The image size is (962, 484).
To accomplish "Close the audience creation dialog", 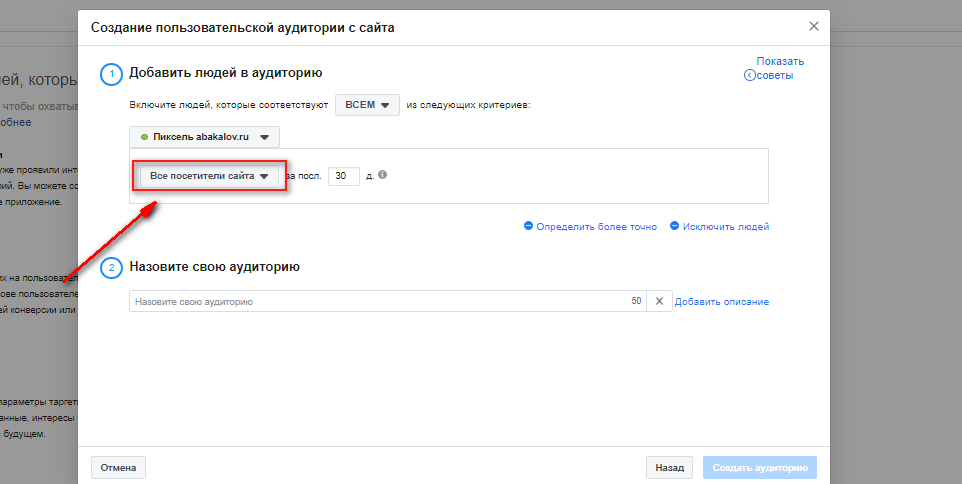I will tap(814, 26).
